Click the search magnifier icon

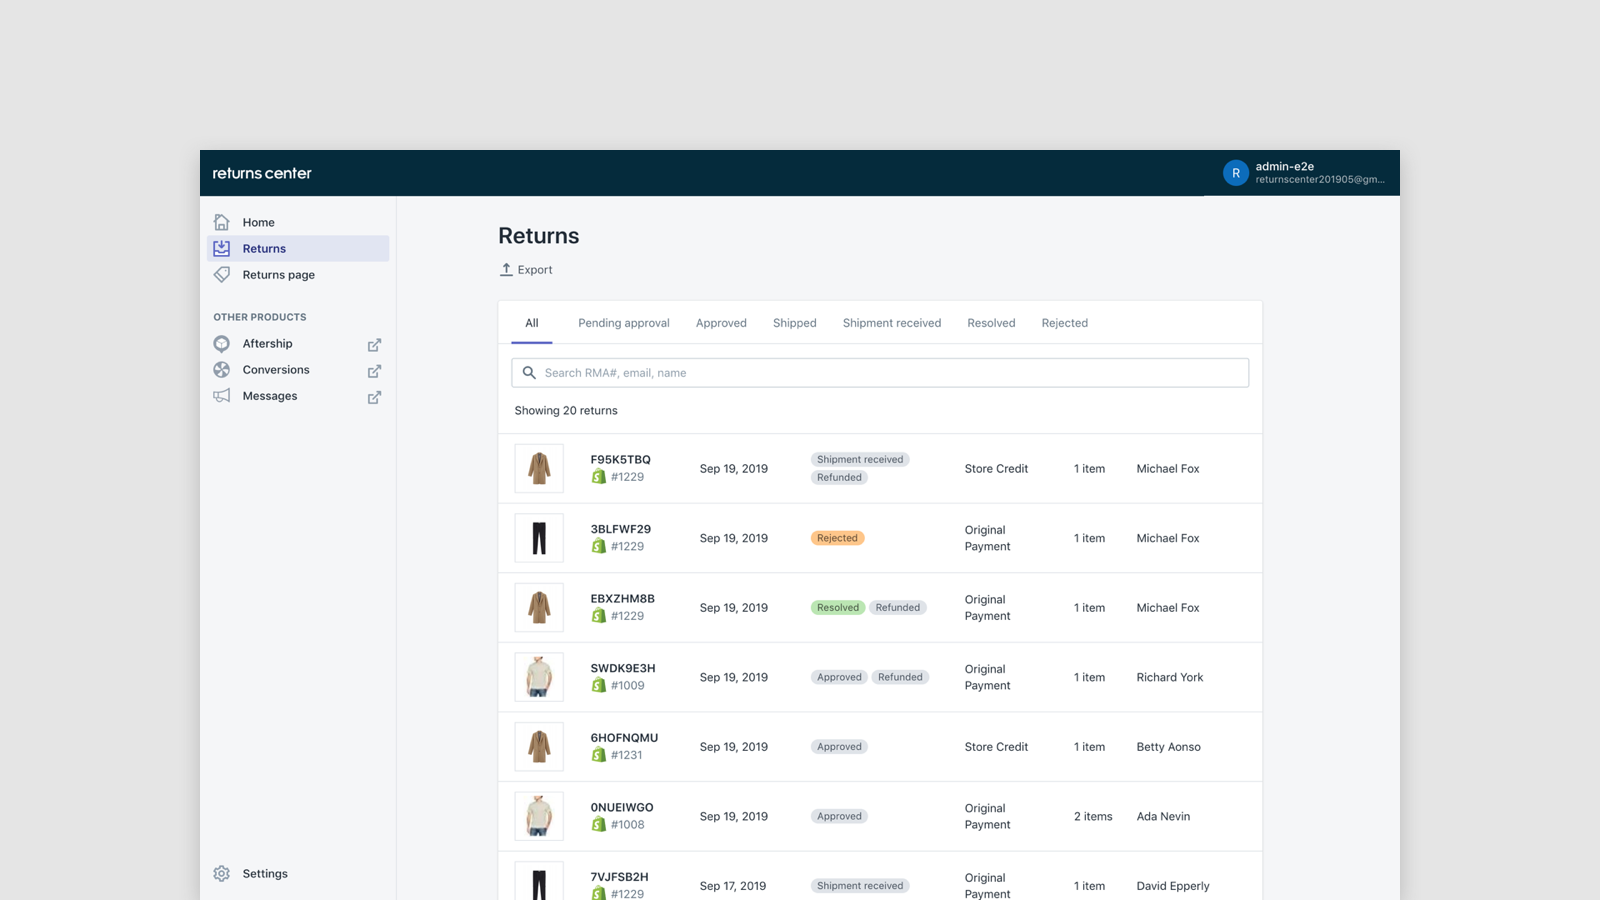(x=529, y=373)
